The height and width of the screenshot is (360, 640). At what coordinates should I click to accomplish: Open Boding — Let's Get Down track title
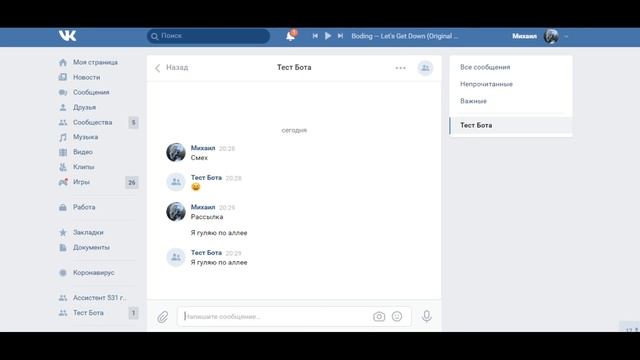coord(404,36)
